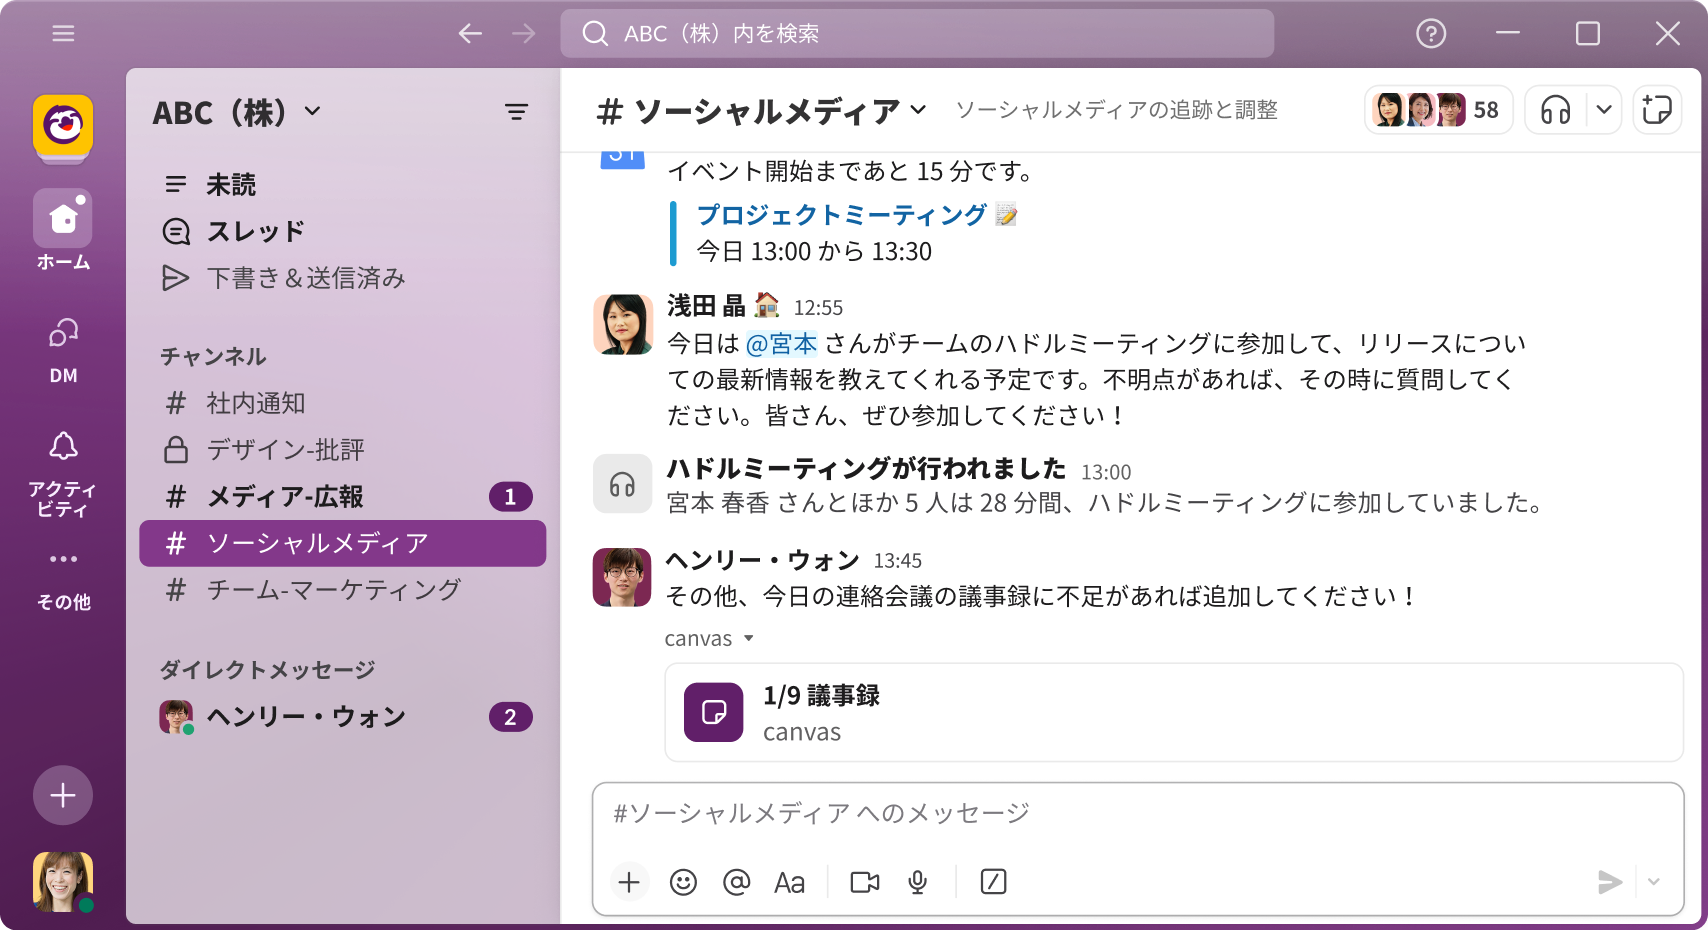Mention someone using the @ icon
This screenshot has width=1708, height=930.
[737, 882]
